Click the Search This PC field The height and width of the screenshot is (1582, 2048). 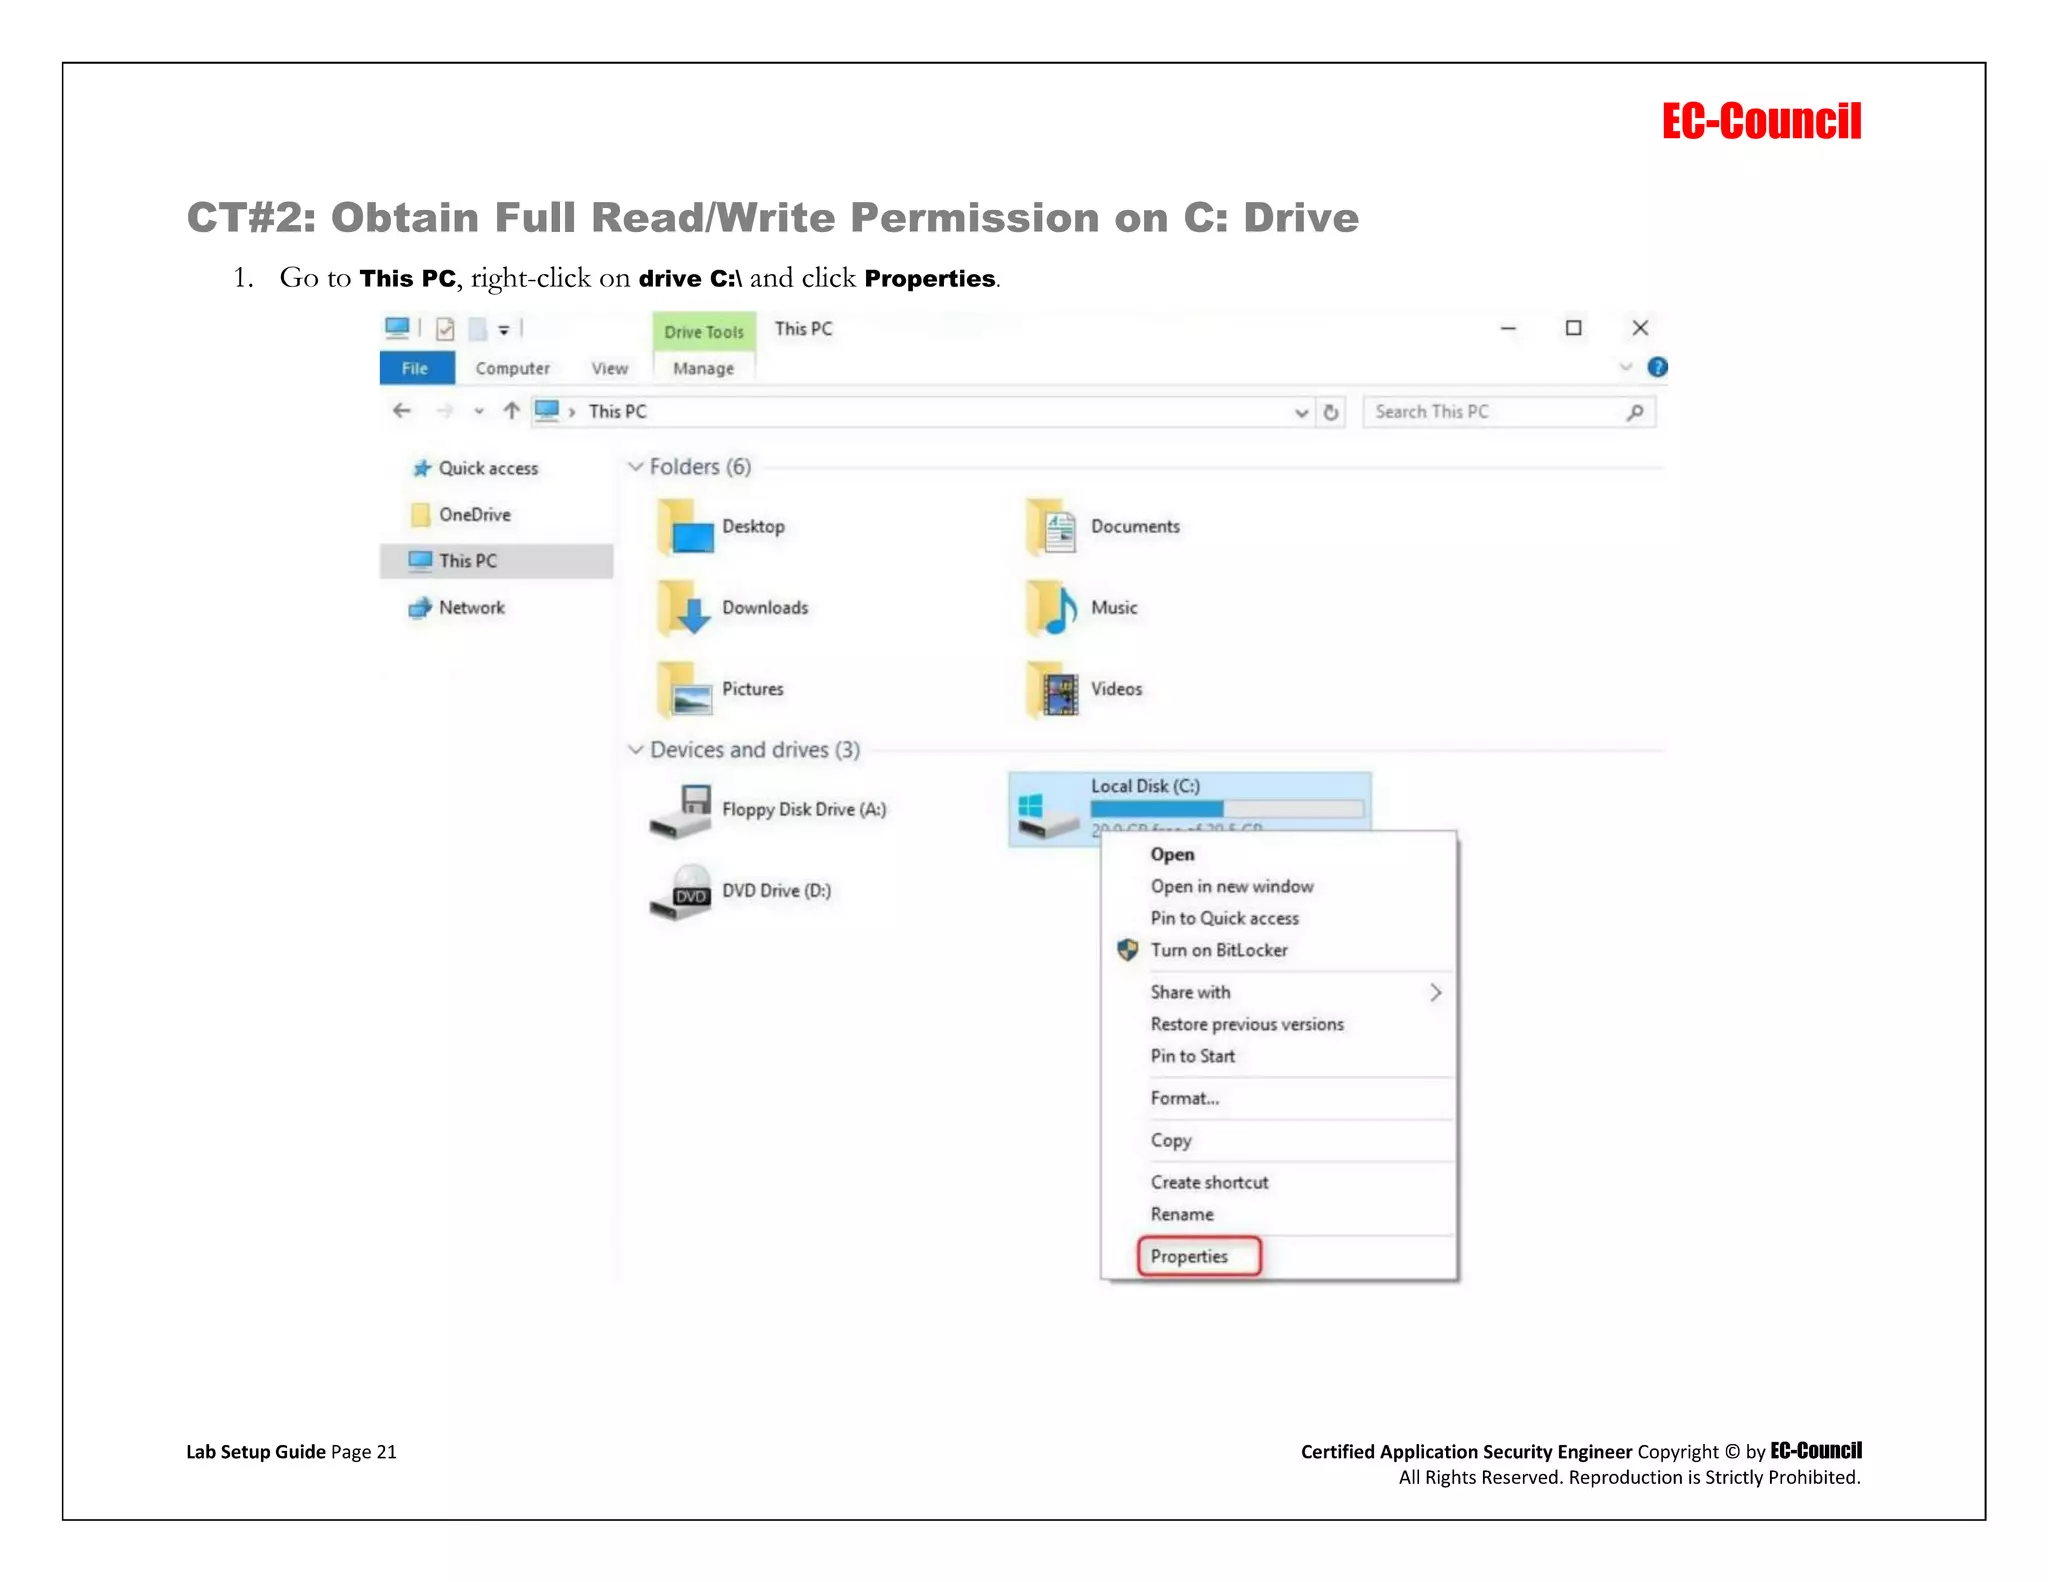pyautogui.click(x=1495, y=412)
